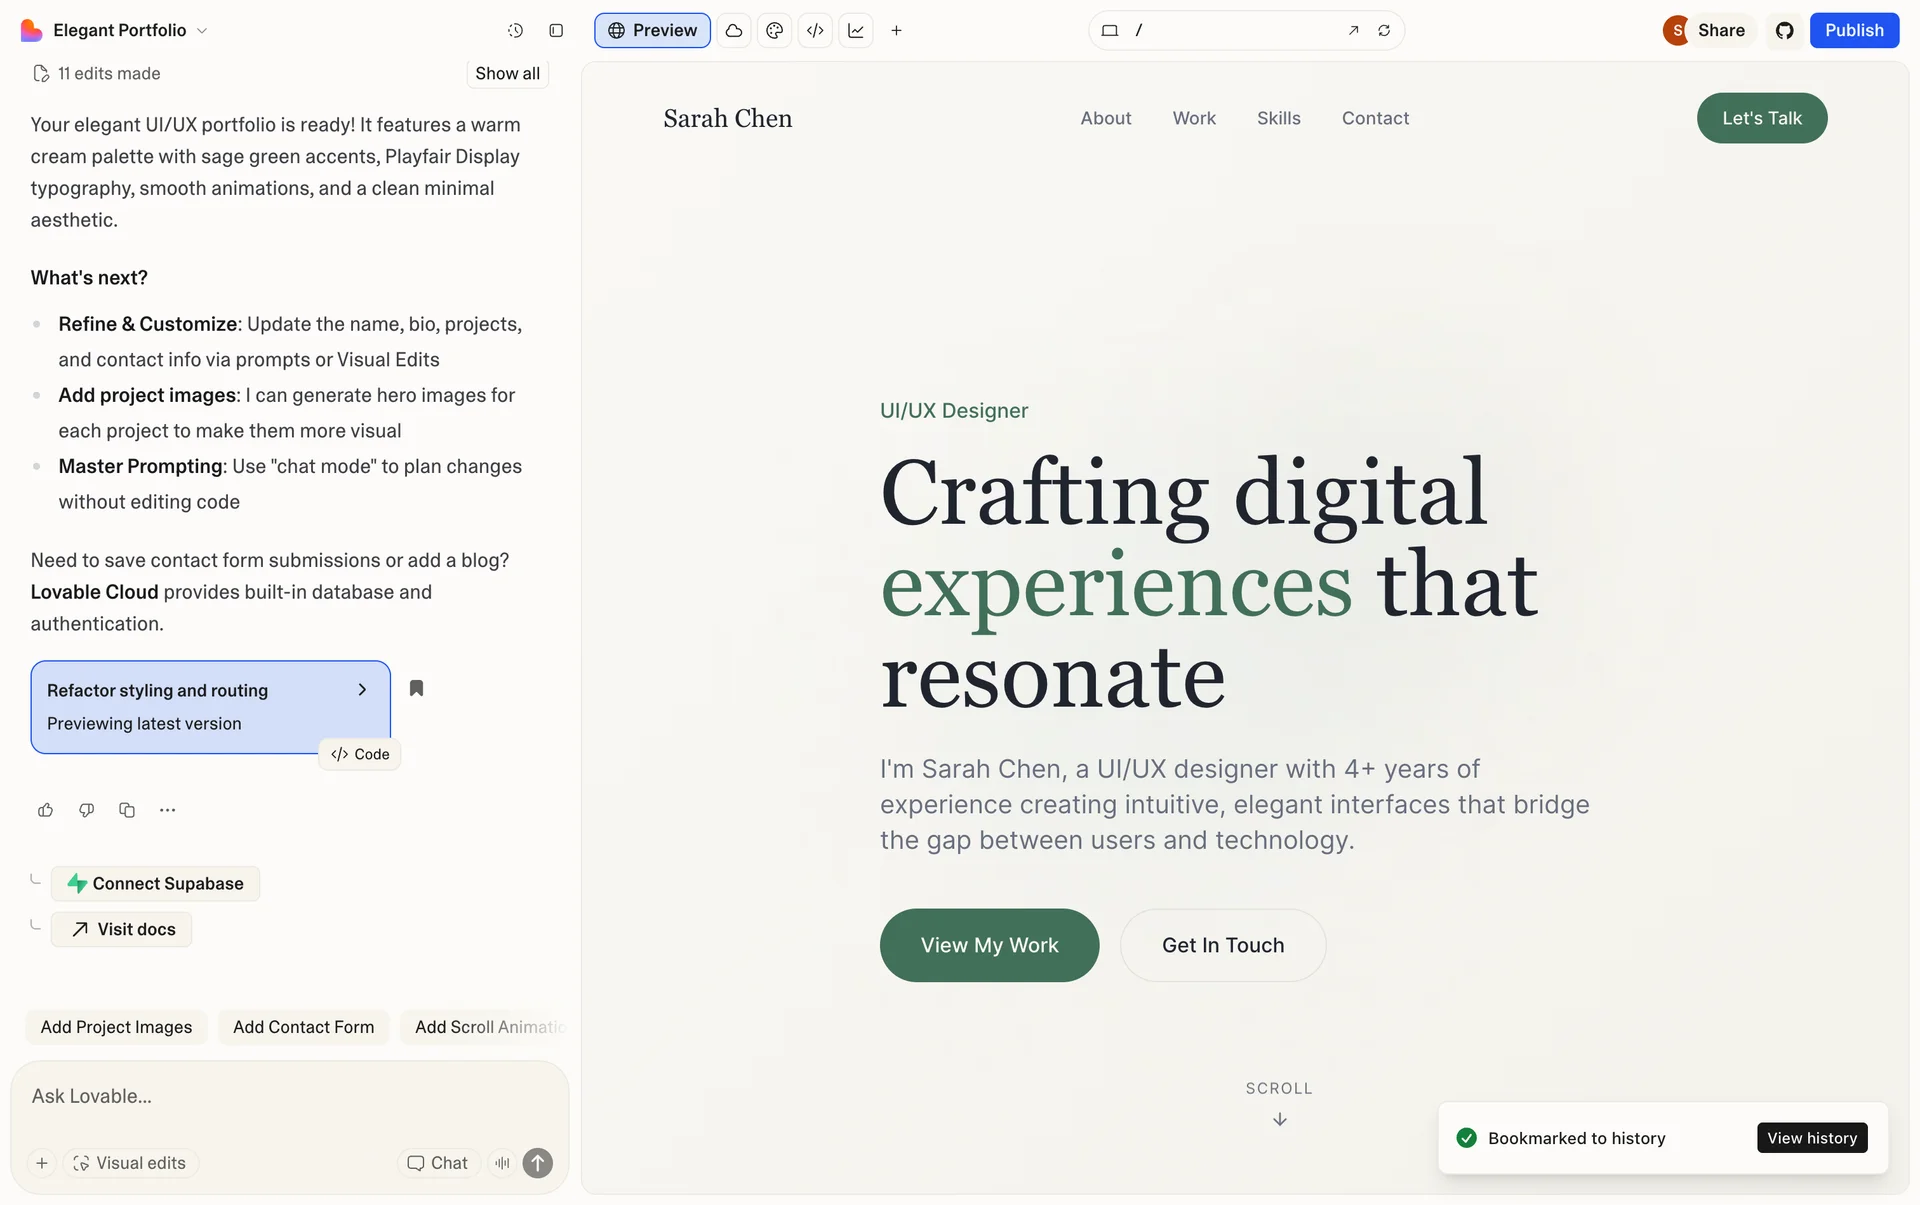Toggle bookmark on the latest version

(x=417, y=688)
